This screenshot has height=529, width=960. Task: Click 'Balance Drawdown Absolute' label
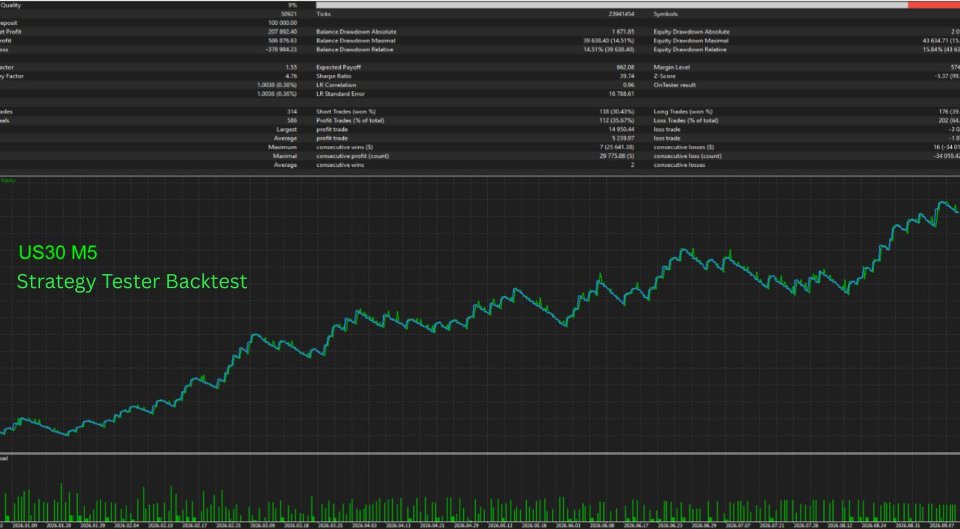pos(356,31)
